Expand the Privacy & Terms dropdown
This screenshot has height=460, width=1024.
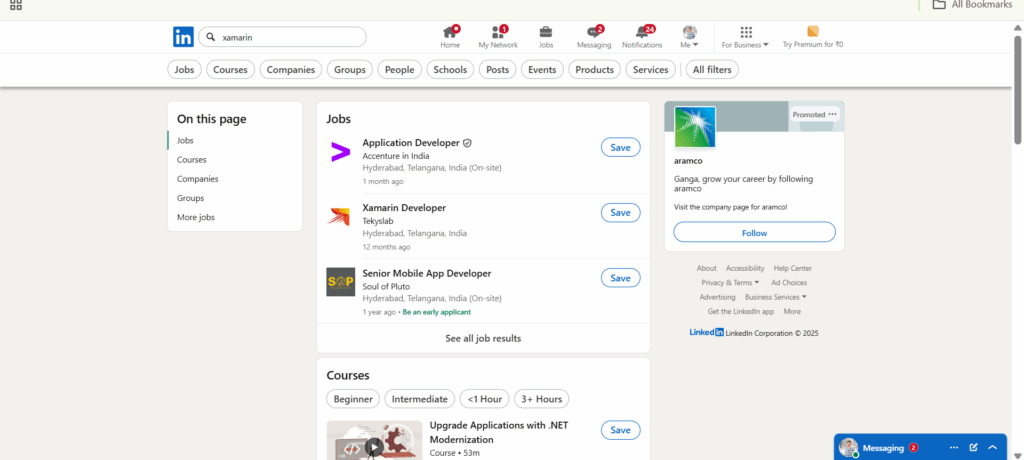(x=730, y=283)
